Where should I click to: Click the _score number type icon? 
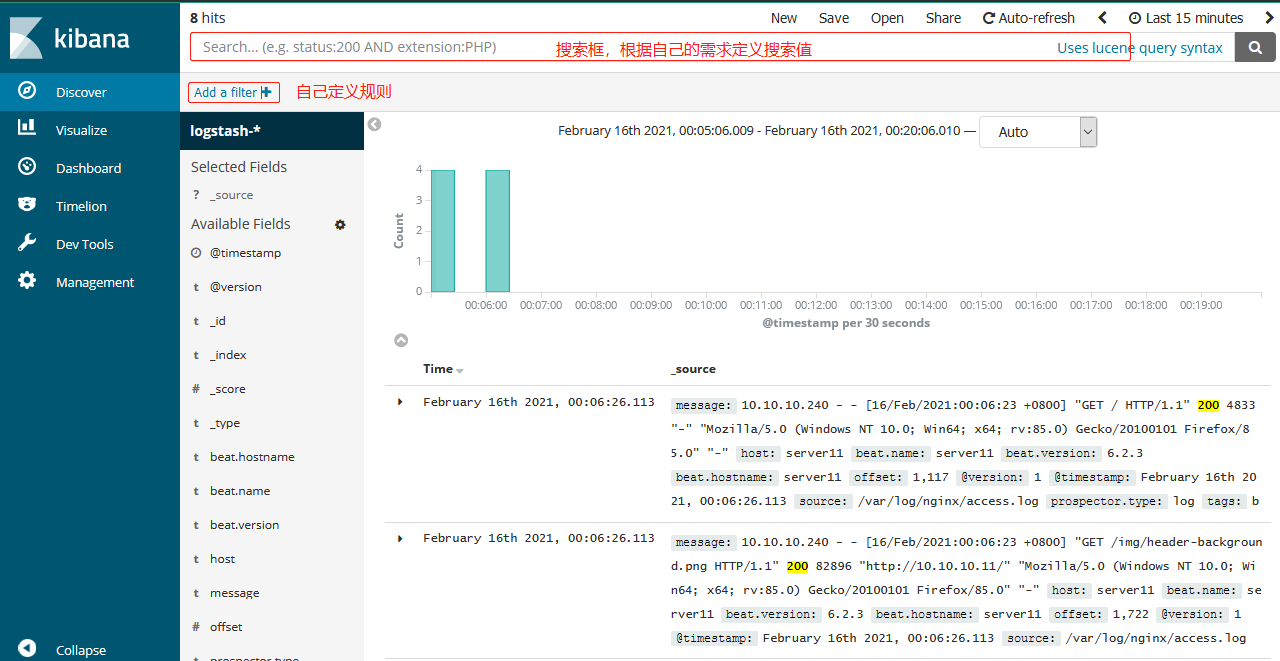(196, 389)
